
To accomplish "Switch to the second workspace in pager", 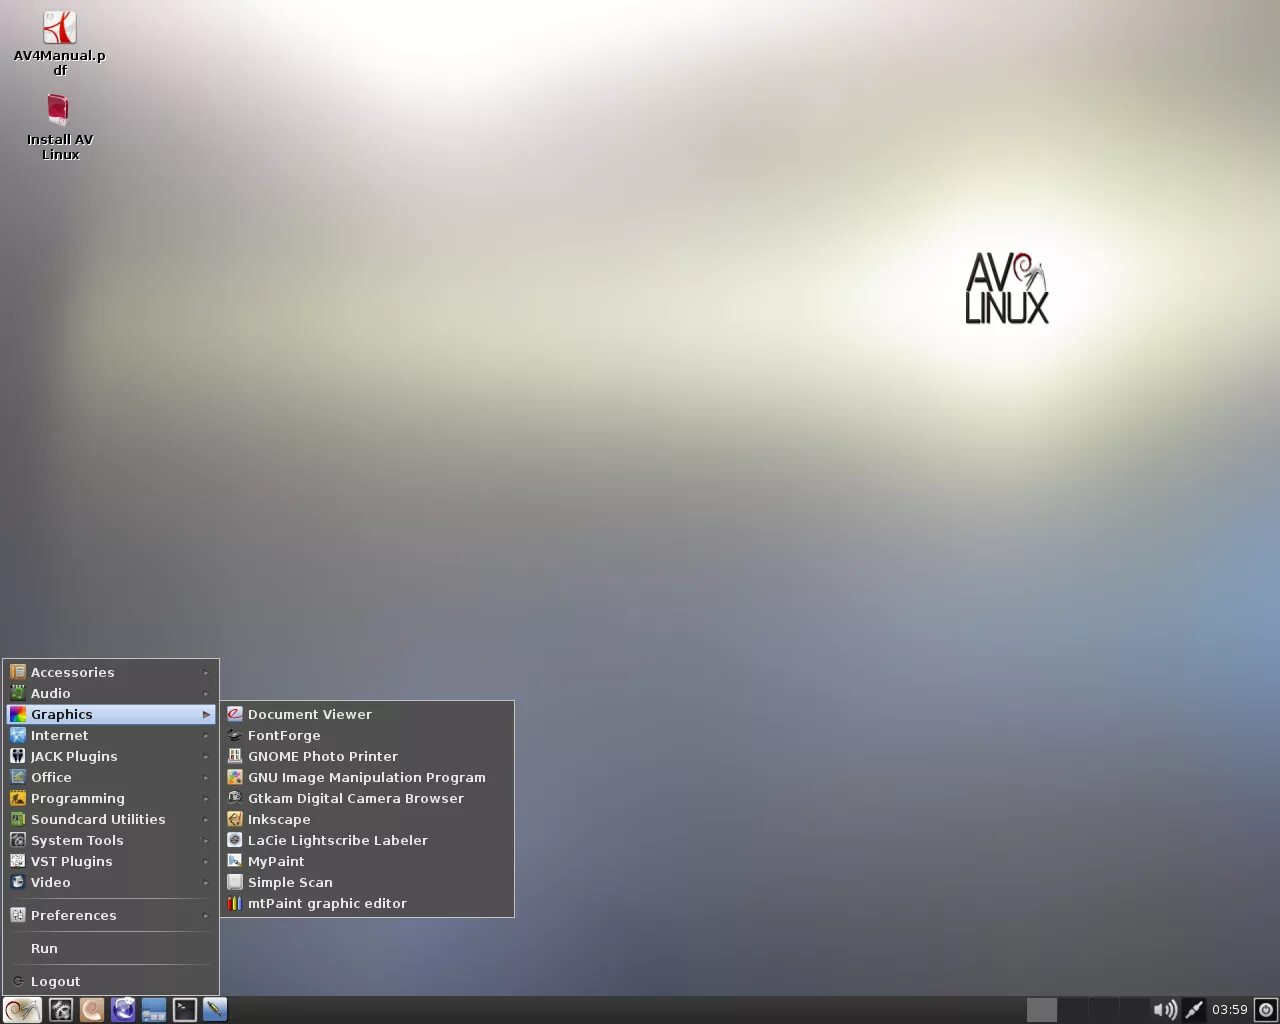I will (x=1073, y=1010).
